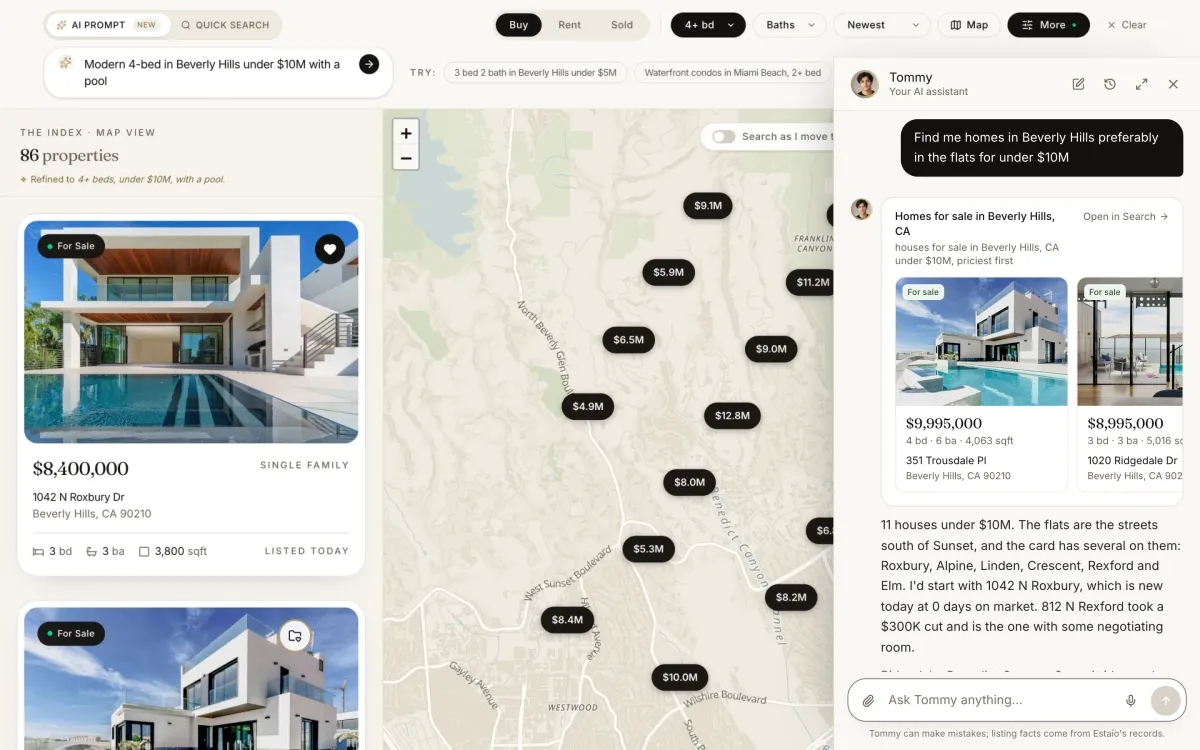Image resolution: width=1200 pixels, height=750 pixels.
Task: Switch to Quick Search mode
Action: pyautogui.click(x=225, y=25)
